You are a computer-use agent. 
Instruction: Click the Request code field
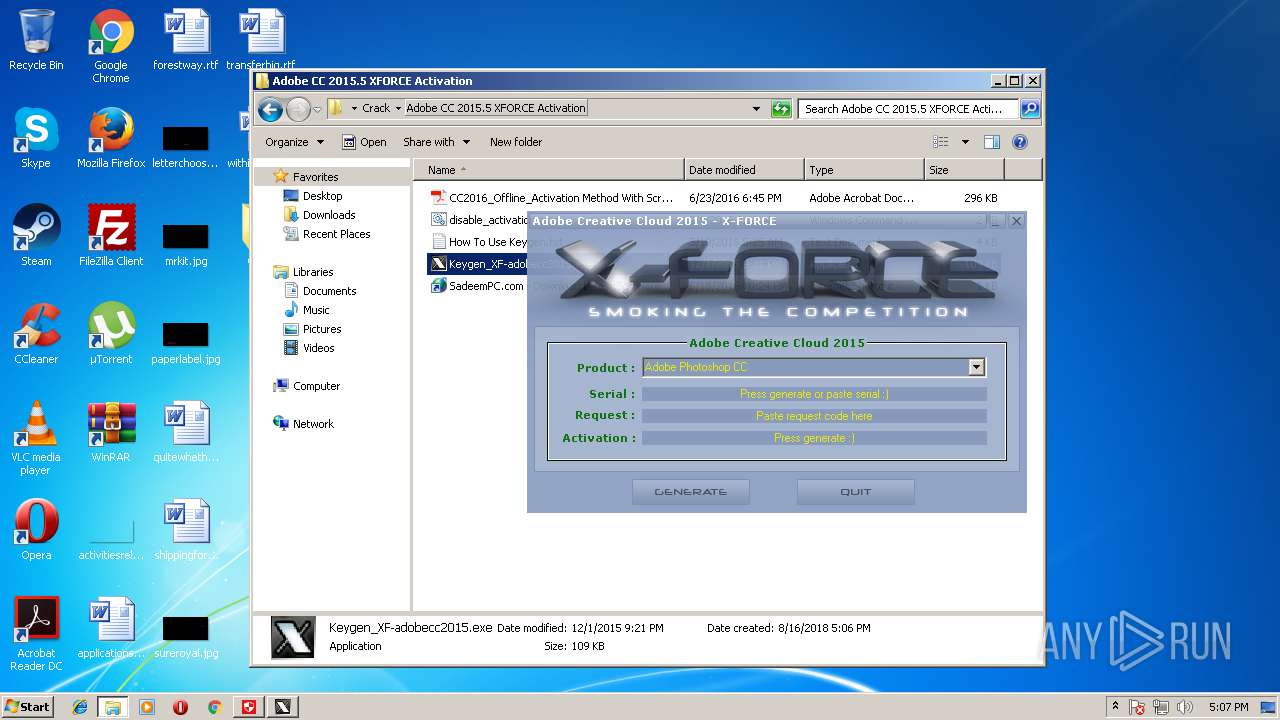point(814,416)
